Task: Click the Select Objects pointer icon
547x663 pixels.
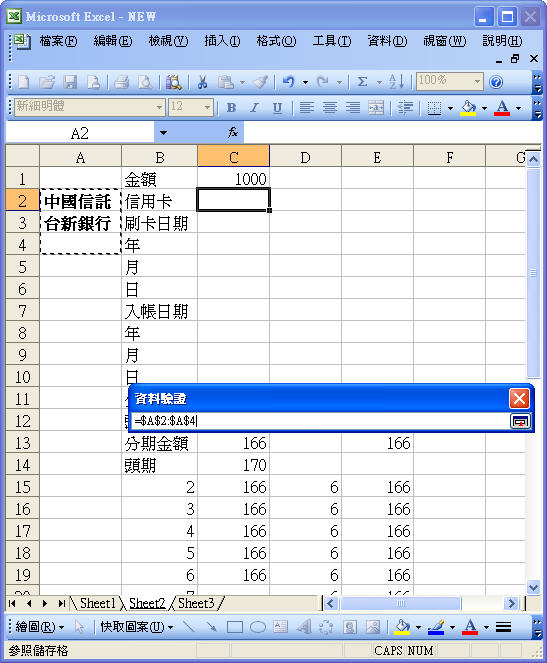Action: [79, 627]
